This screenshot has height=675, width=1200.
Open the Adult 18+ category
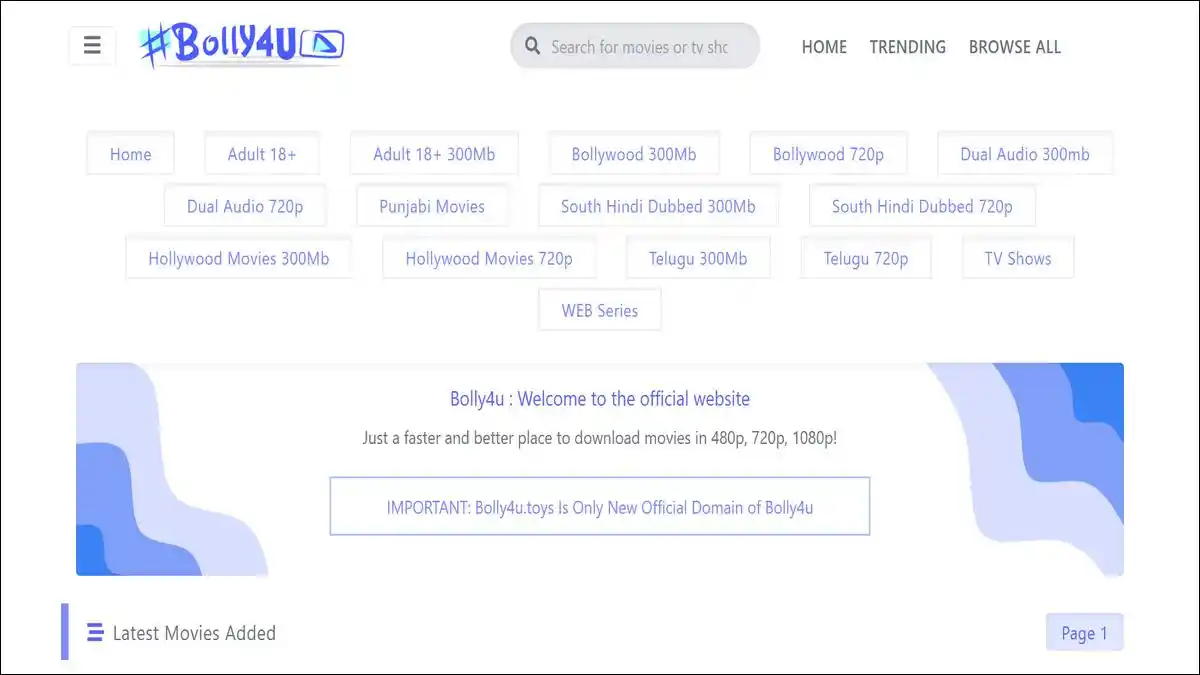pos(262,154)
